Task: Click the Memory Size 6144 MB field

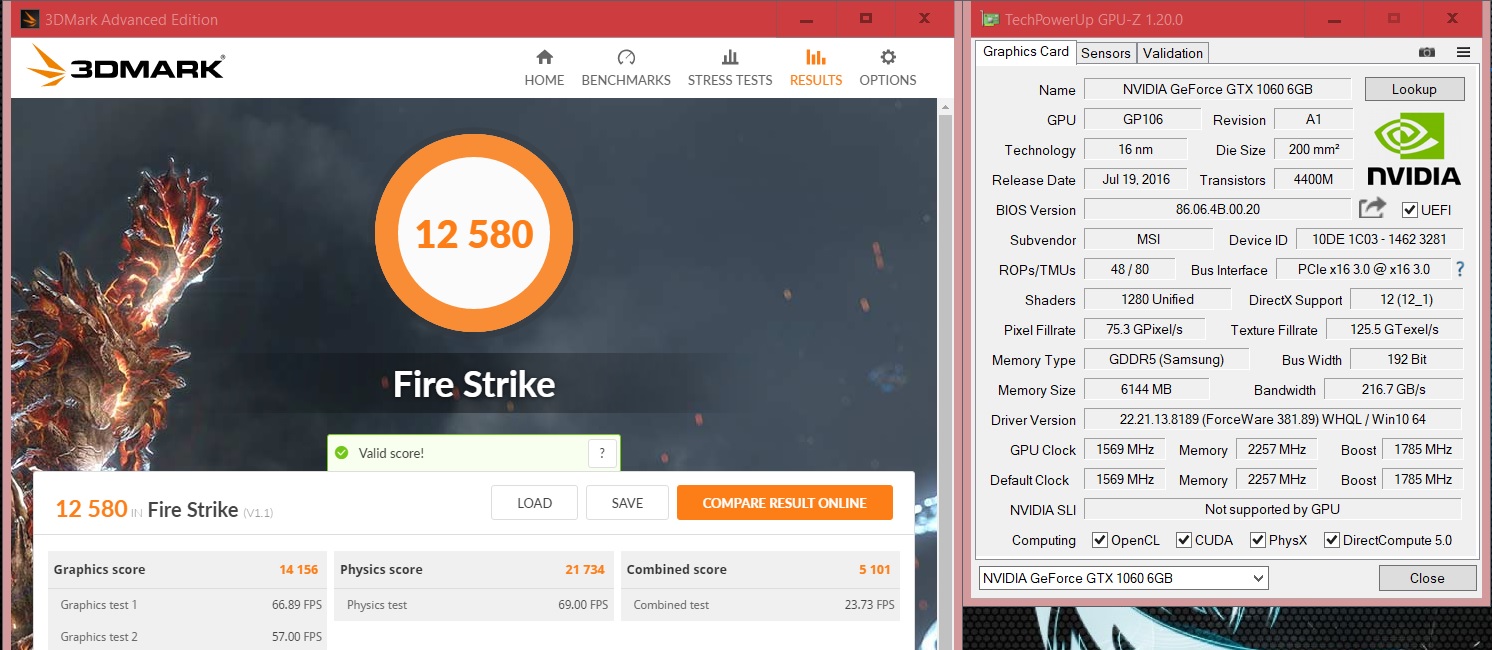Action: pyautogui.click(x=1146, y=389)
